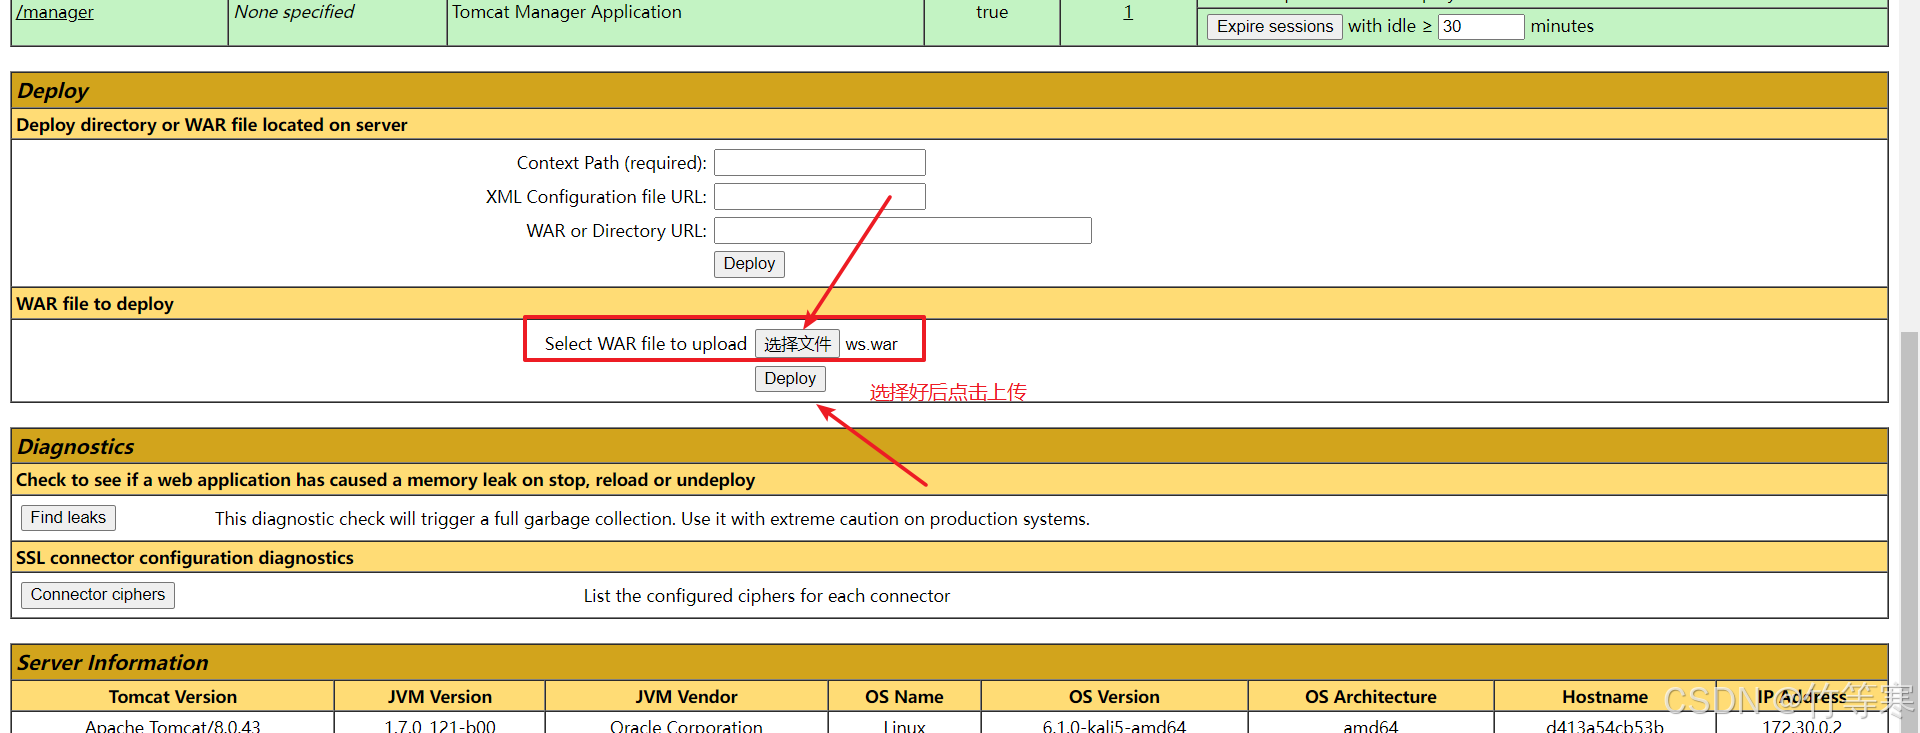
Task: Click Deploy button under WAR or Directory URL
Action: (749, 263)
